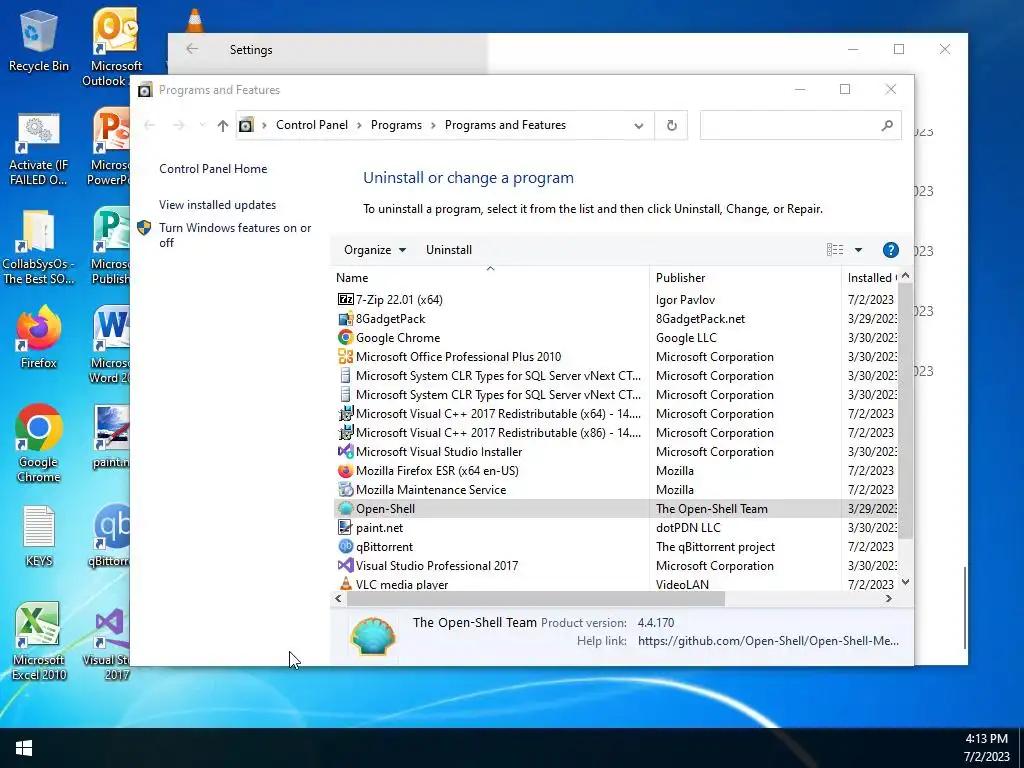Screen dimensions: 1024x768
Task: Click publisher cell 'dotPDN LLC'
Action: tap(688, 527)
